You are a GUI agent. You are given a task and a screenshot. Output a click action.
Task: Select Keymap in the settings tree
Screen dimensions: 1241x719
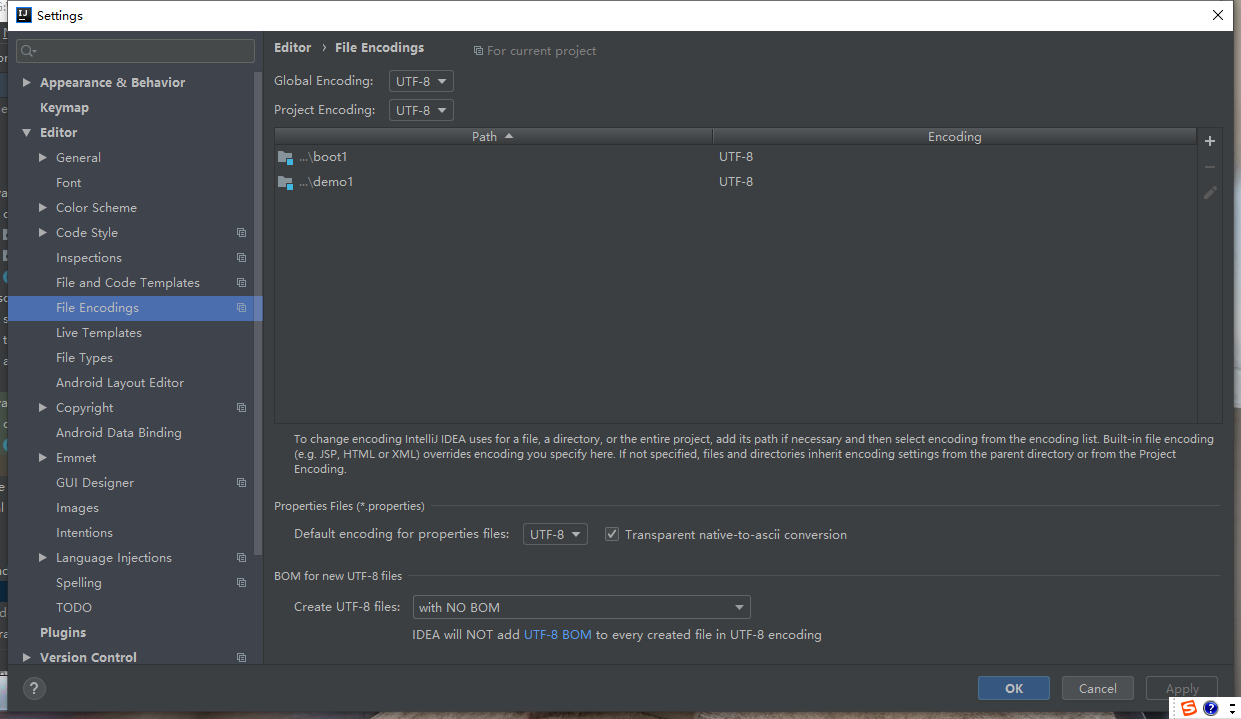pyautogui.click(x=64, y=108)
